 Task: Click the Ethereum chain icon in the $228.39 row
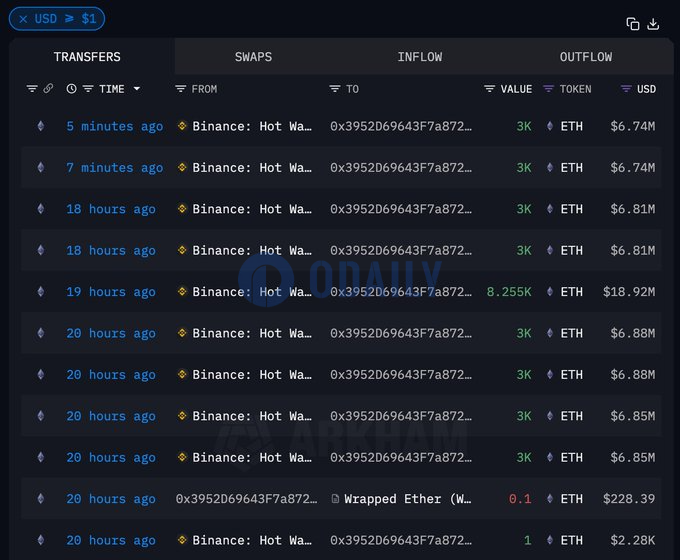pyautogui.click(x=41, y=499)
